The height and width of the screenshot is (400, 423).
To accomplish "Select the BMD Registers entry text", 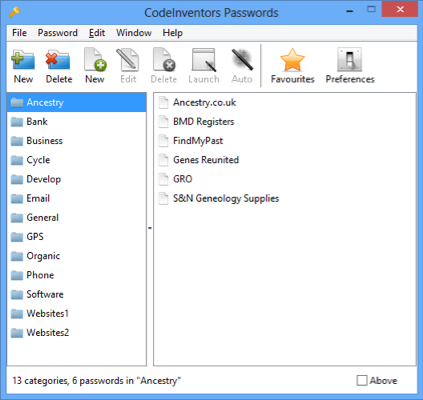I will 203,122.
